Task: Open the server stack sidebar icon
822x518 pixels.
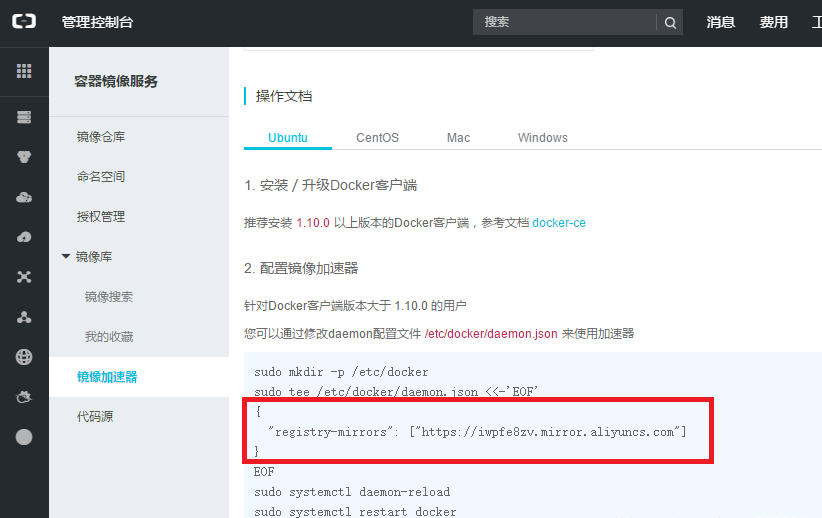Action: (x=24, y=117)
